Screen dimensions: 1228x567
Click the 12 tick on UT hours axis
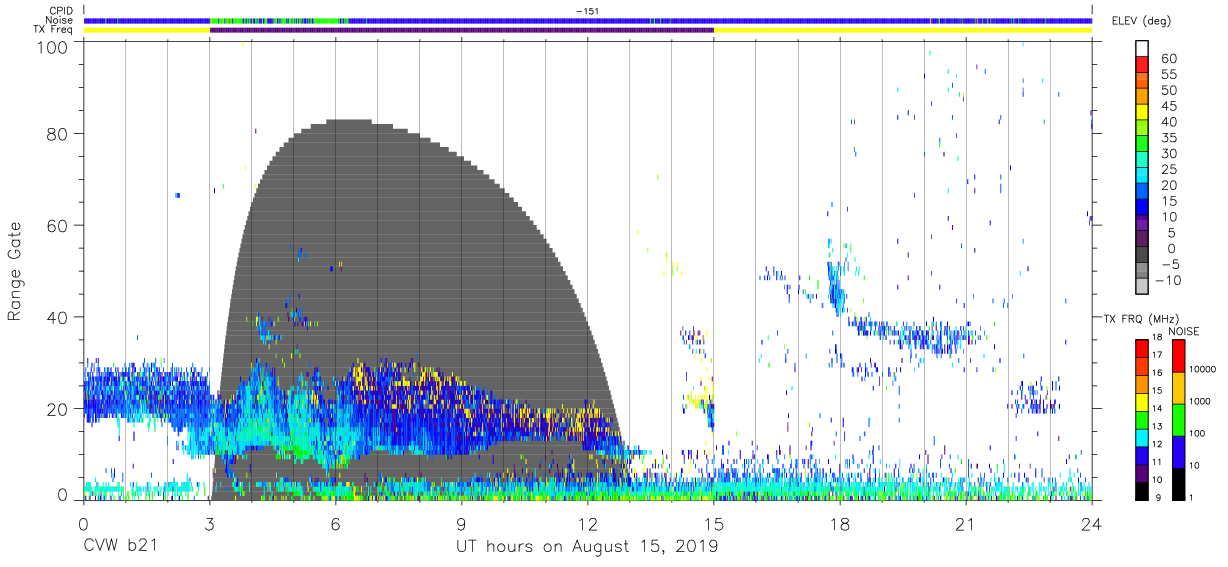click(x=588, y=524)
